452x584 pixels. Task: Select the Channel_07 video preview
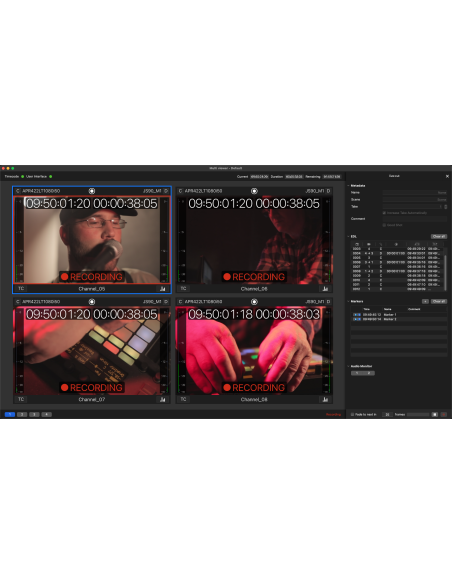92,350
